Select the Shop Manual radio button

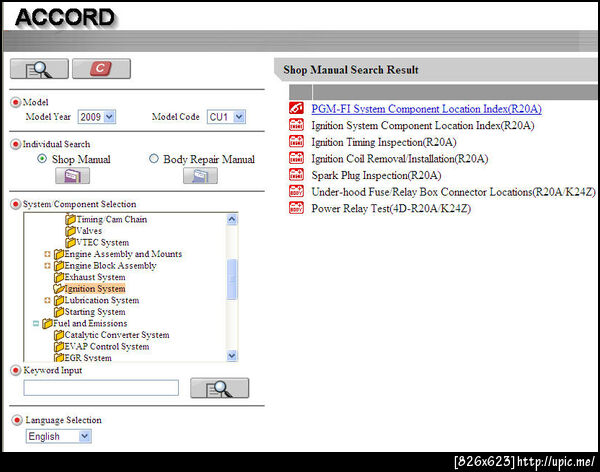(x=42, y=158)
